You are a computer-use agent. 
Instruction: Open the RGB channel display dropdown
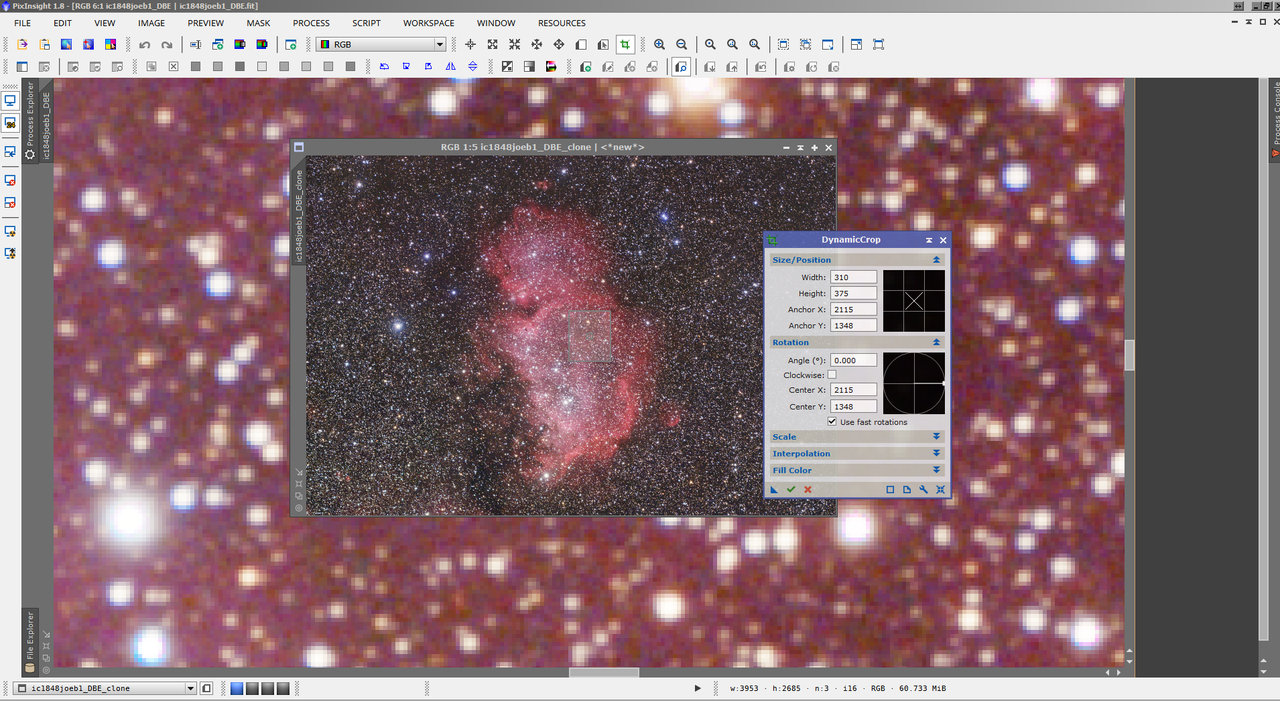click(381, 45)
